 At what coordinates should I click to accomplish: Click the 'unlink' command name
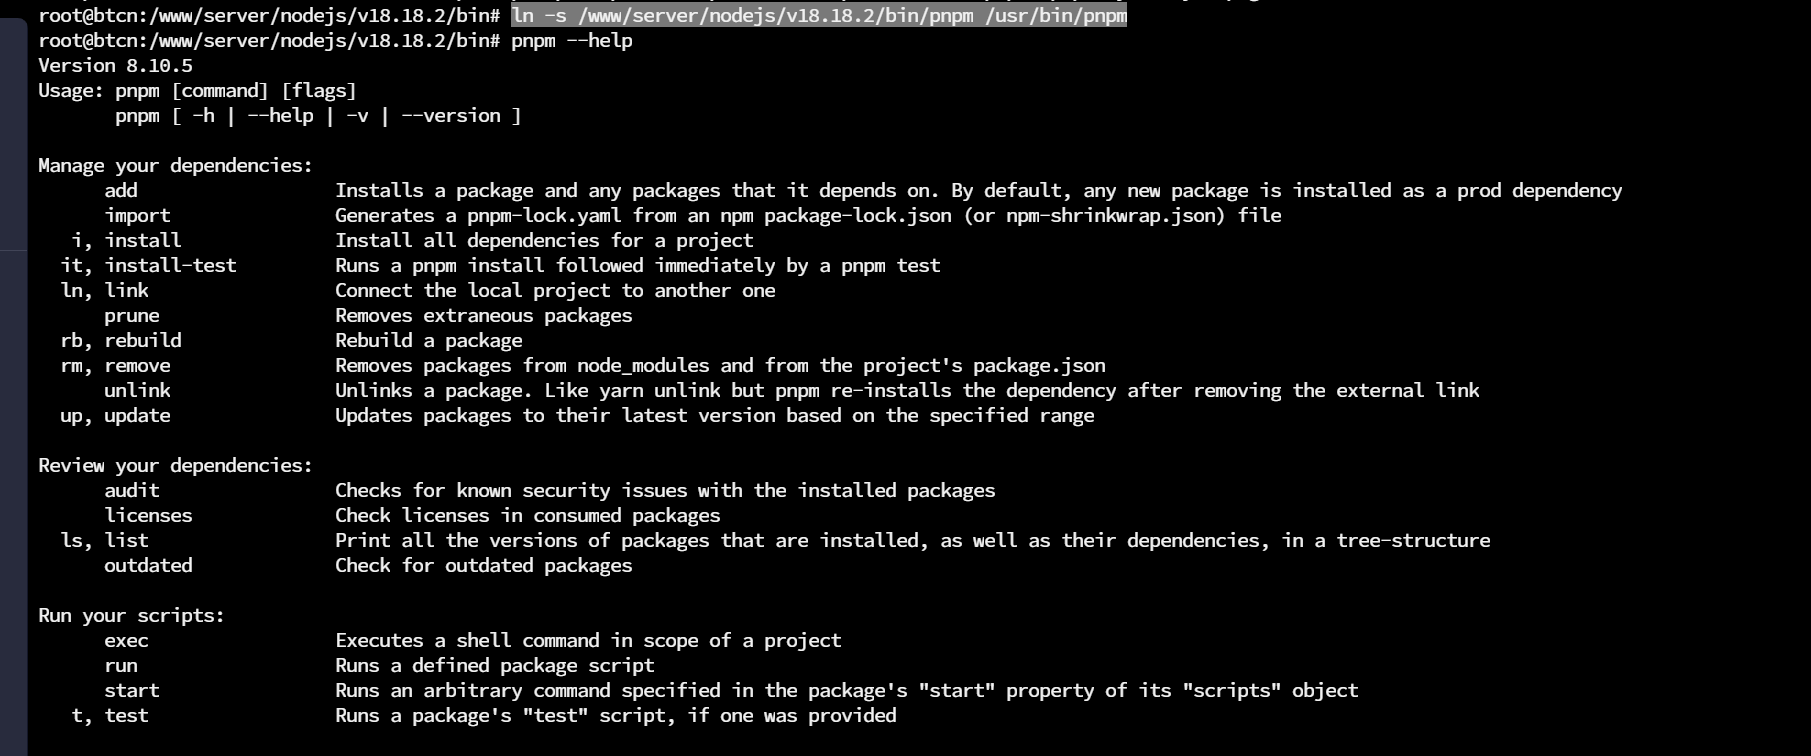[137, 391]
